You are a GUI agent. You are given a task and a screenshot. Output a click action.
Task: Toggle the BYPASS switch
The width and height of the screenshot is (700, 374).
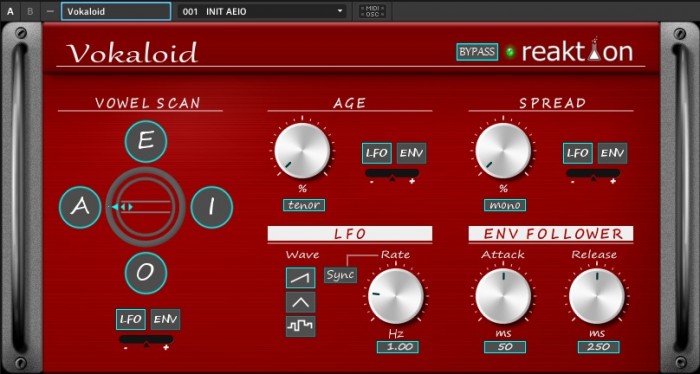point(477,52)
